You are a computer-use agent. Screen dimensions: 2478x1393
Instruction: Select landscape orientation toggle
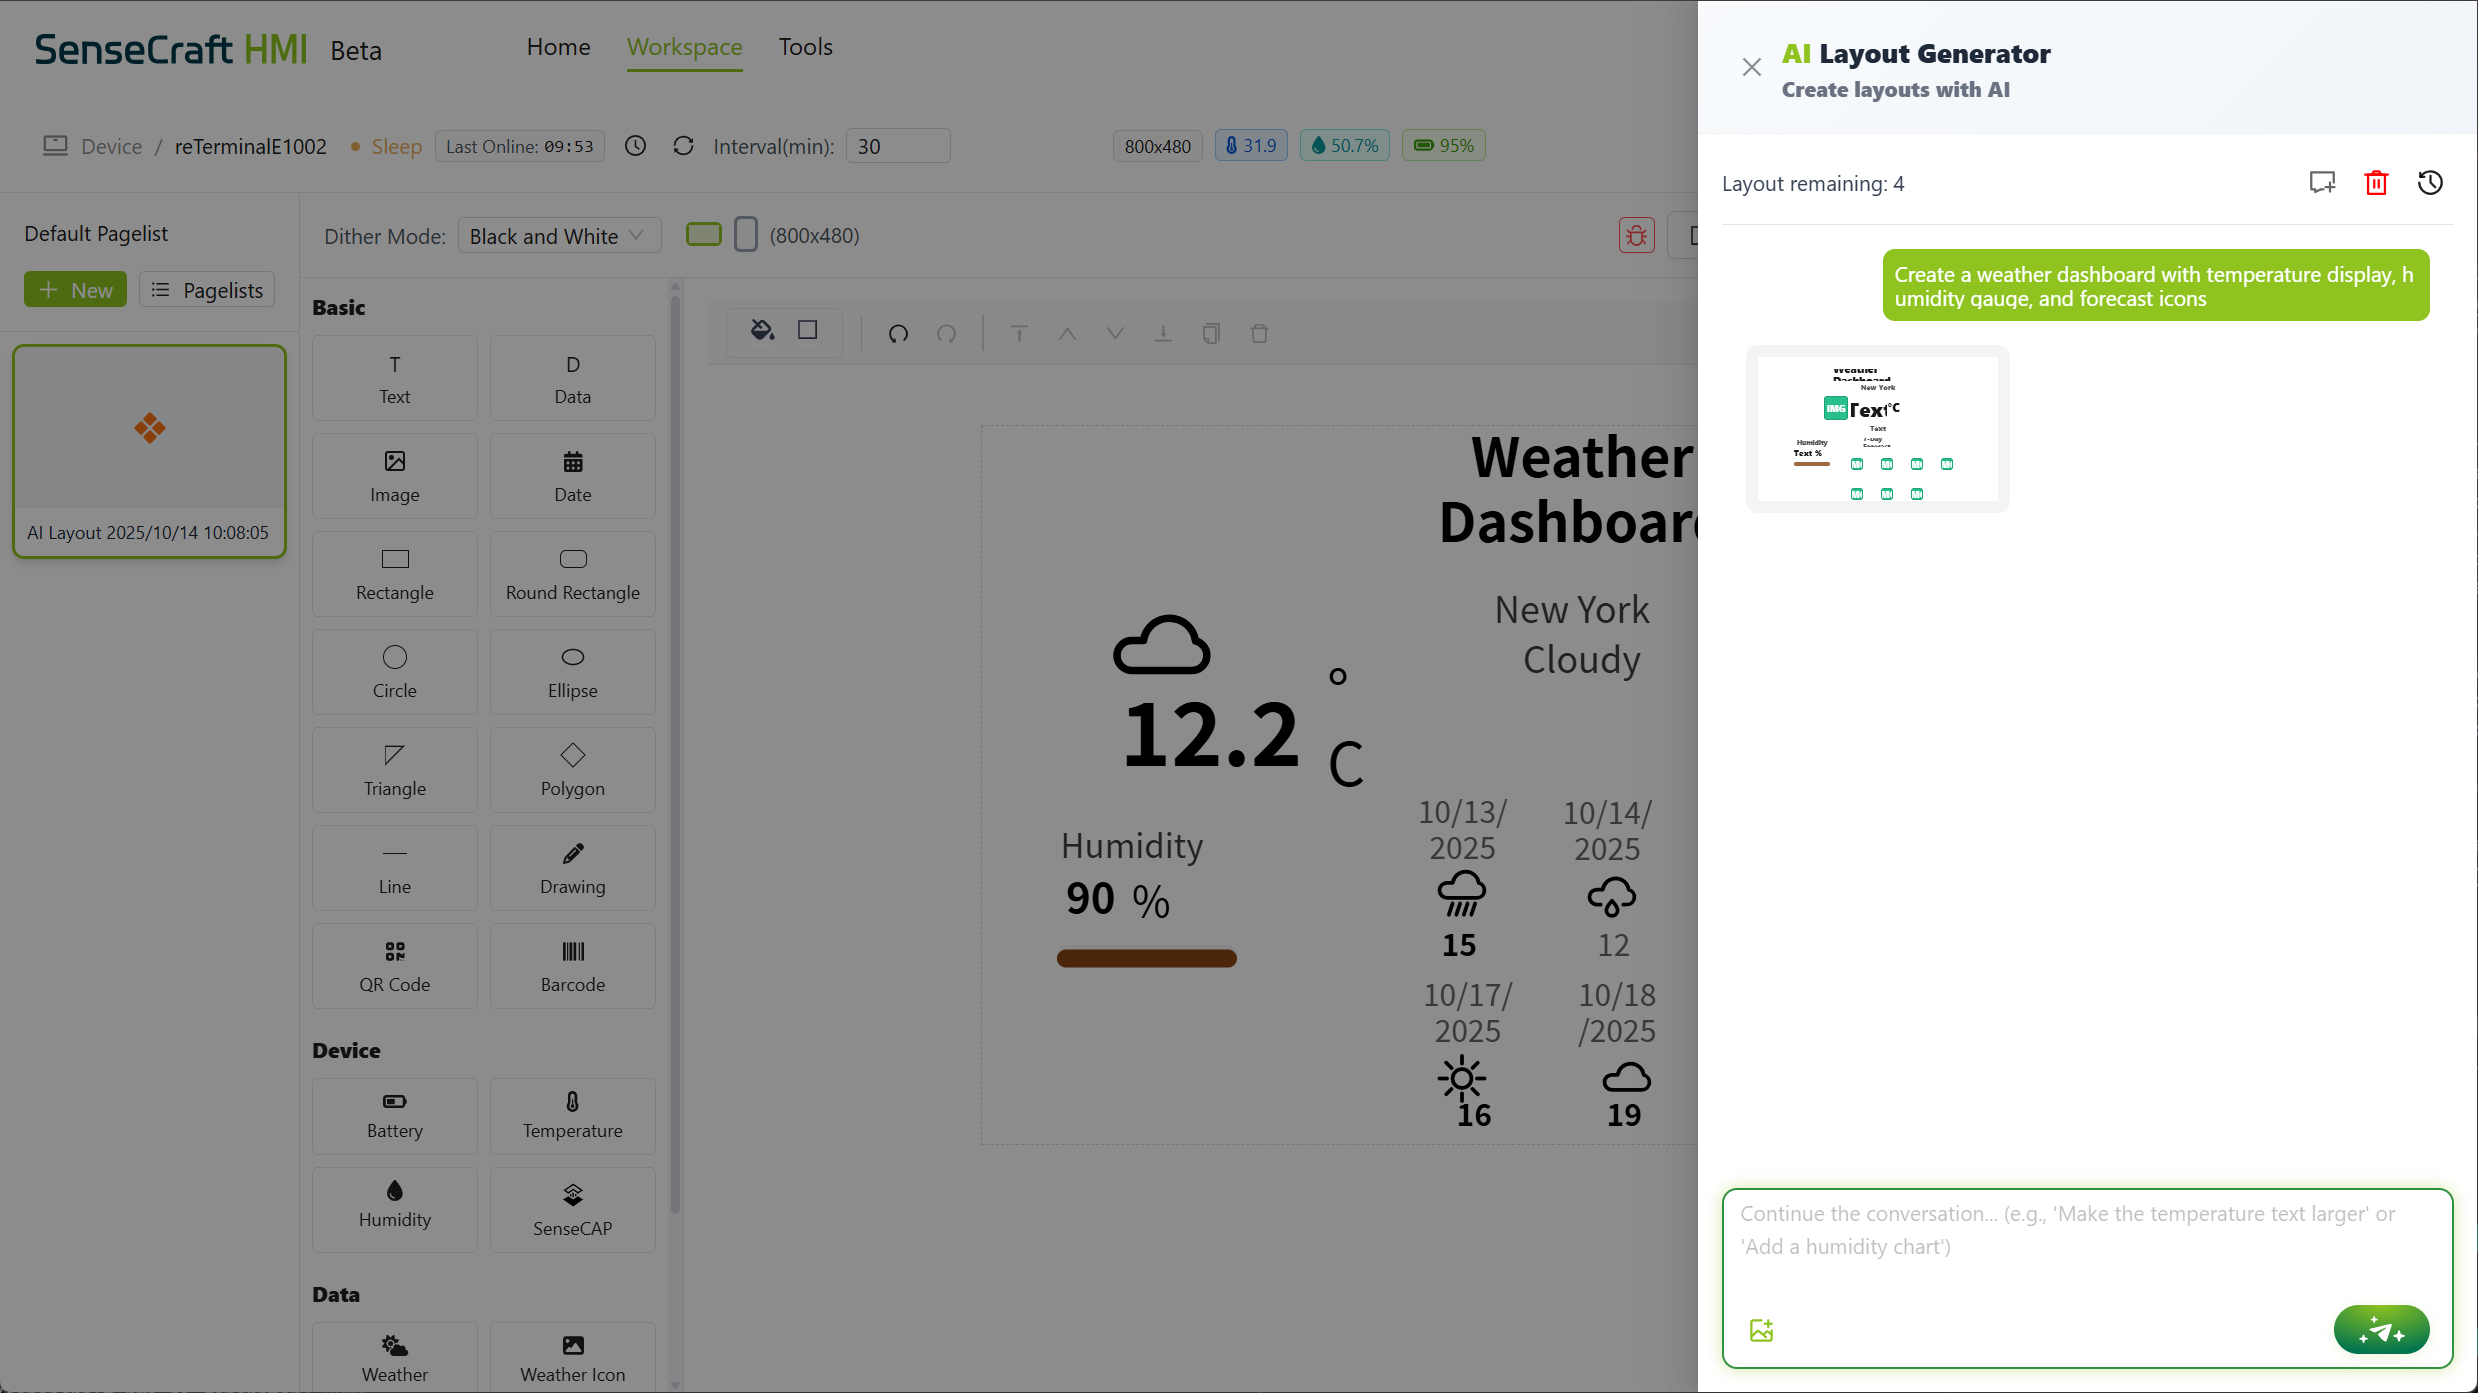click(x=704, y=235)
